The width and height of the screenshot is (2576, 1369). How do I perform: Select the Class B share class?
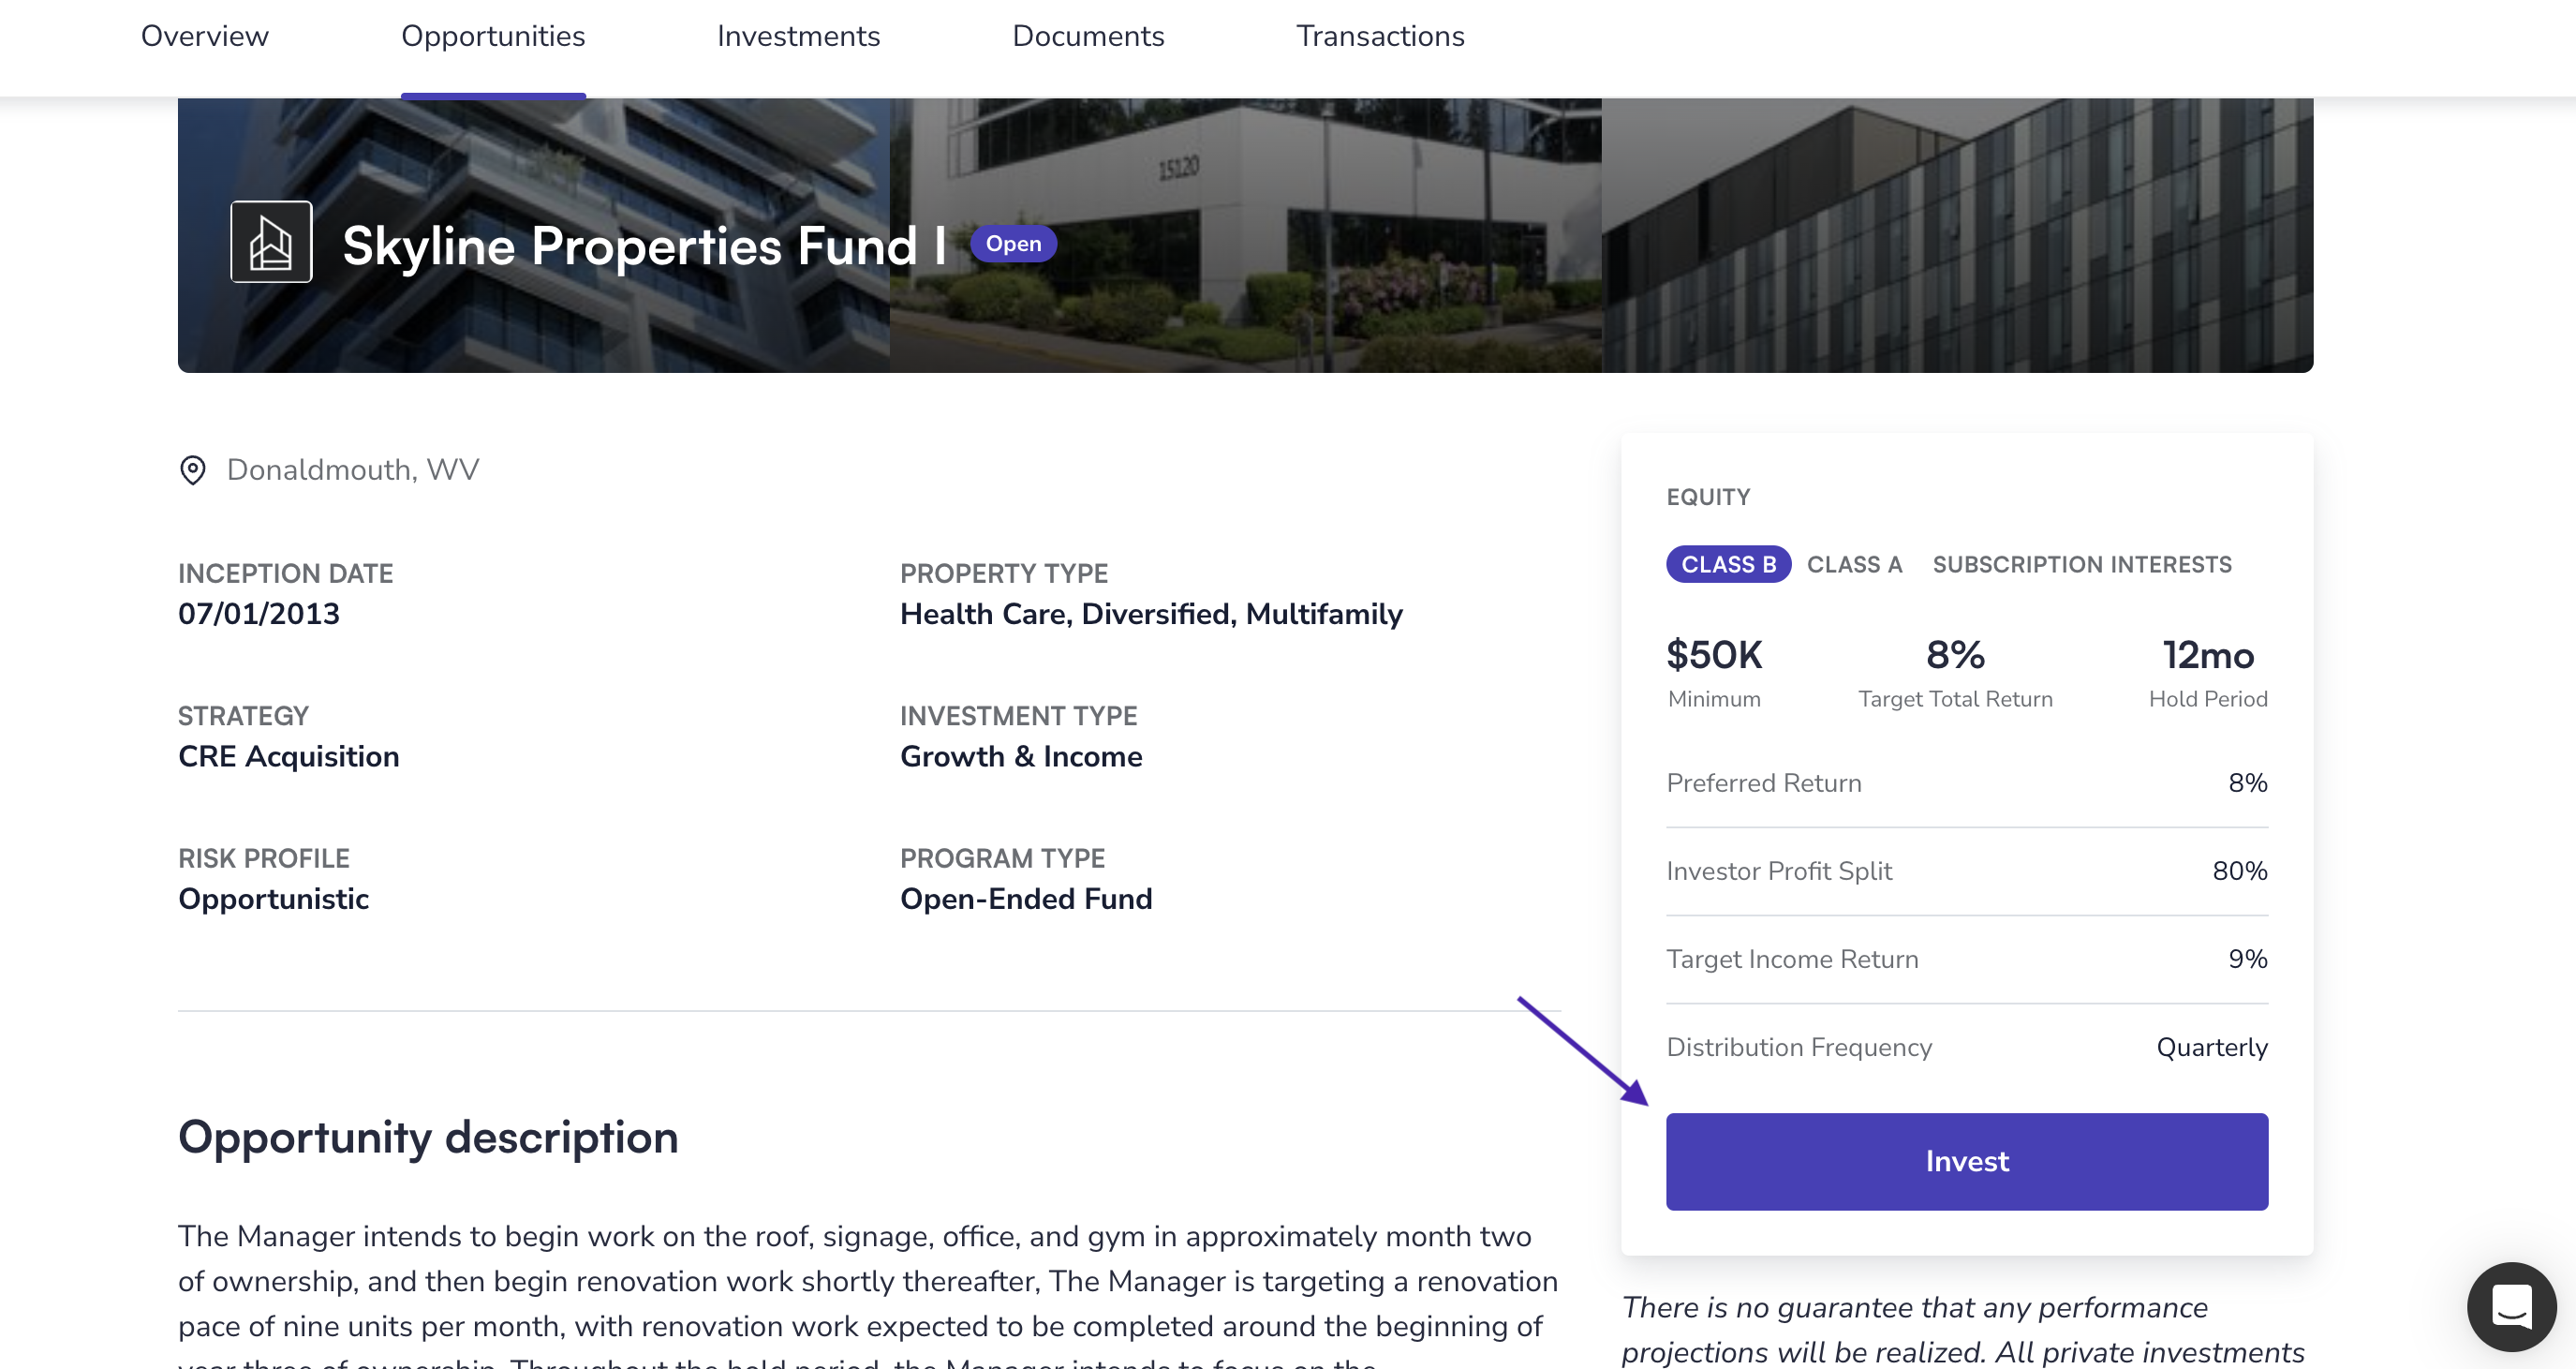pos(1728,564)
